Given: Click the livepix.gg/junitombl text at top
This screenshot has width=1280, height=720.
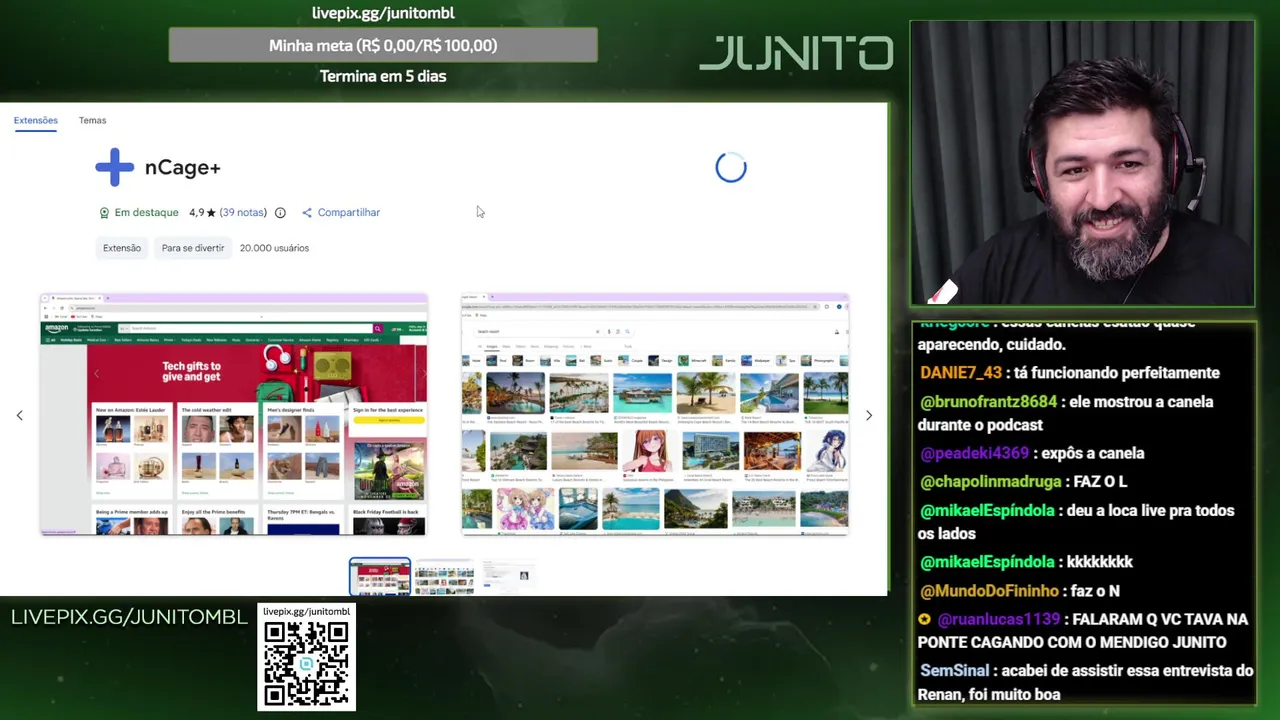Looking at the screenshot, I should (x=383, y=13).
